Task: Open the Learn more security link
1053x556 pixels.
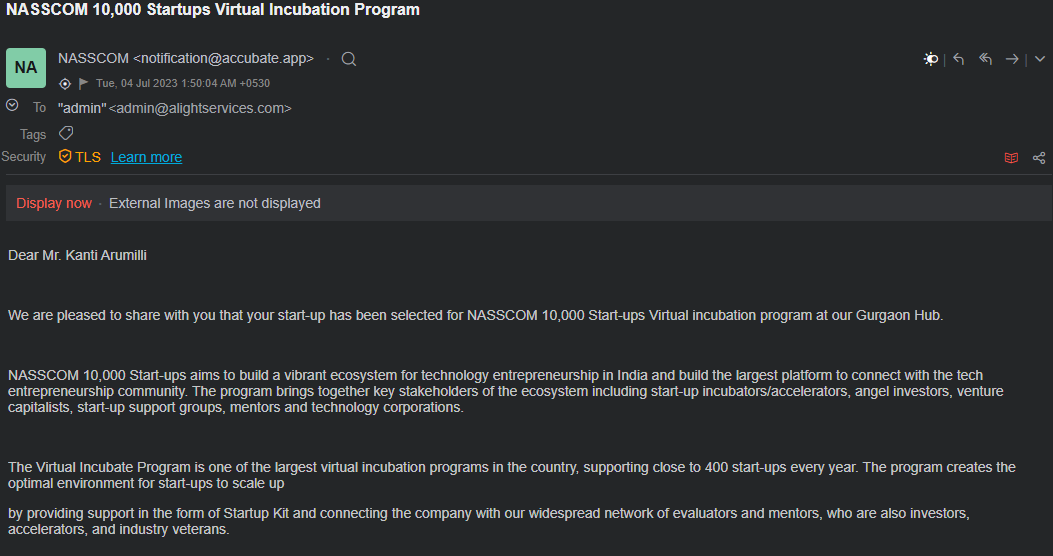Action: (146, 157)
